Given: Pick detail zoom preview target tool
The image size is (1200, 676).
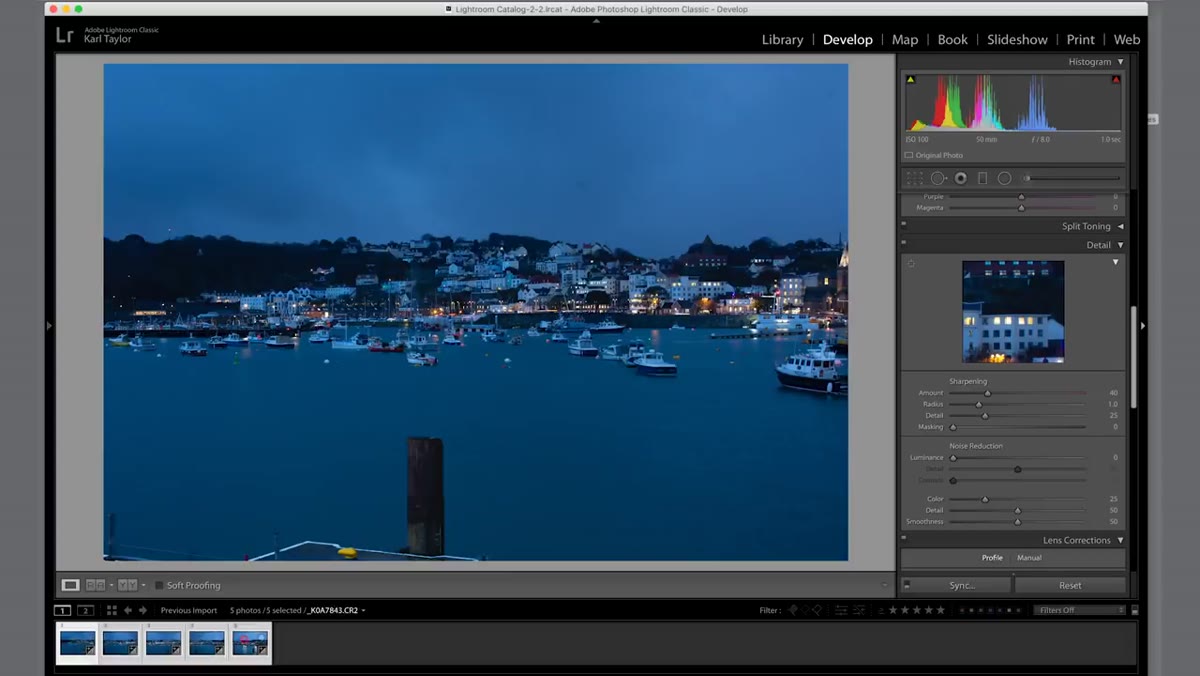Looking at the screenshot, I should 911,264.
